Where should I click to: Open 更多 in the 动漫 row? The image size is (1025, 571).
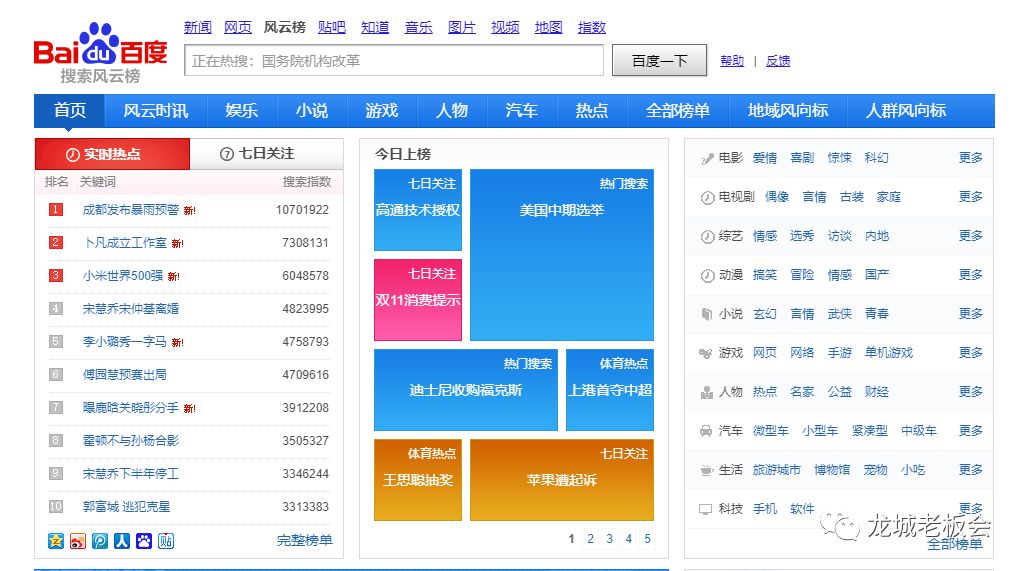pyautogui.click(x=971, y=275)
